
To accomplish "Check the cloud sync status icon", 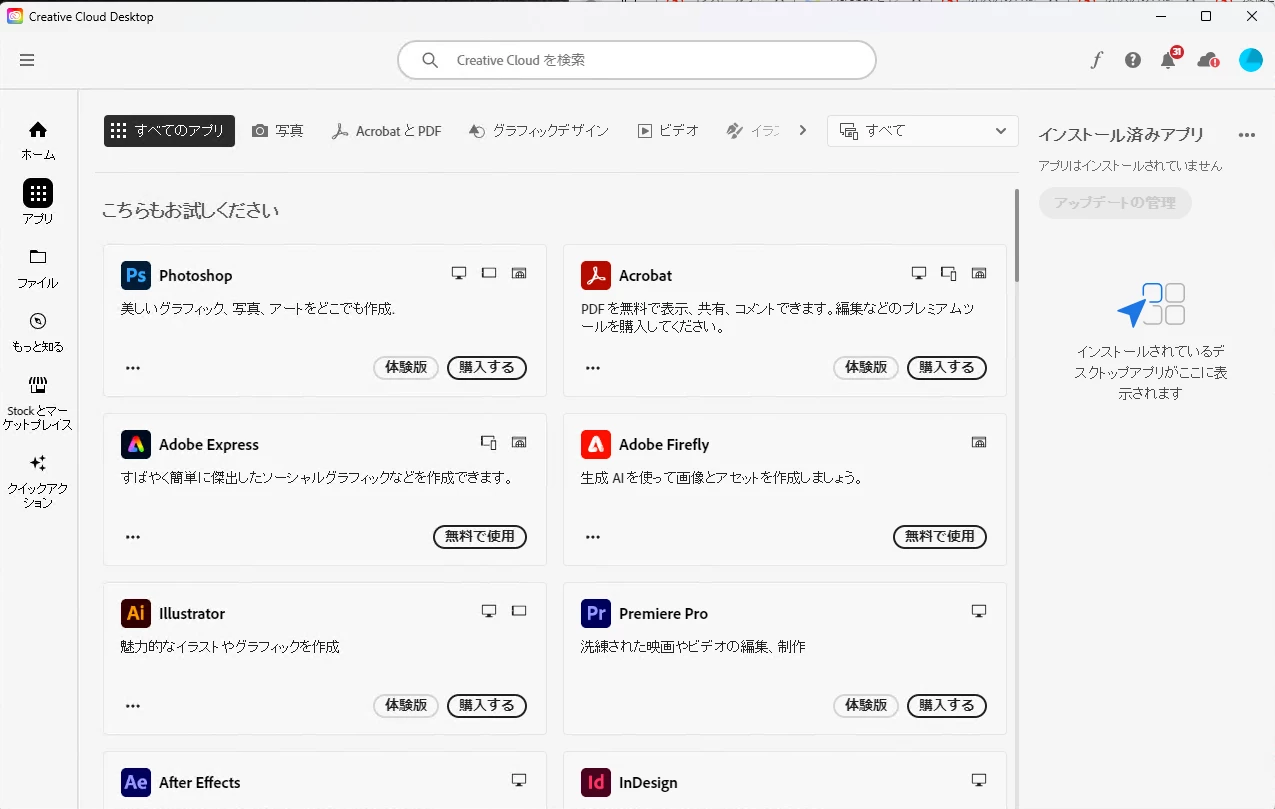I will (1208, 60).
